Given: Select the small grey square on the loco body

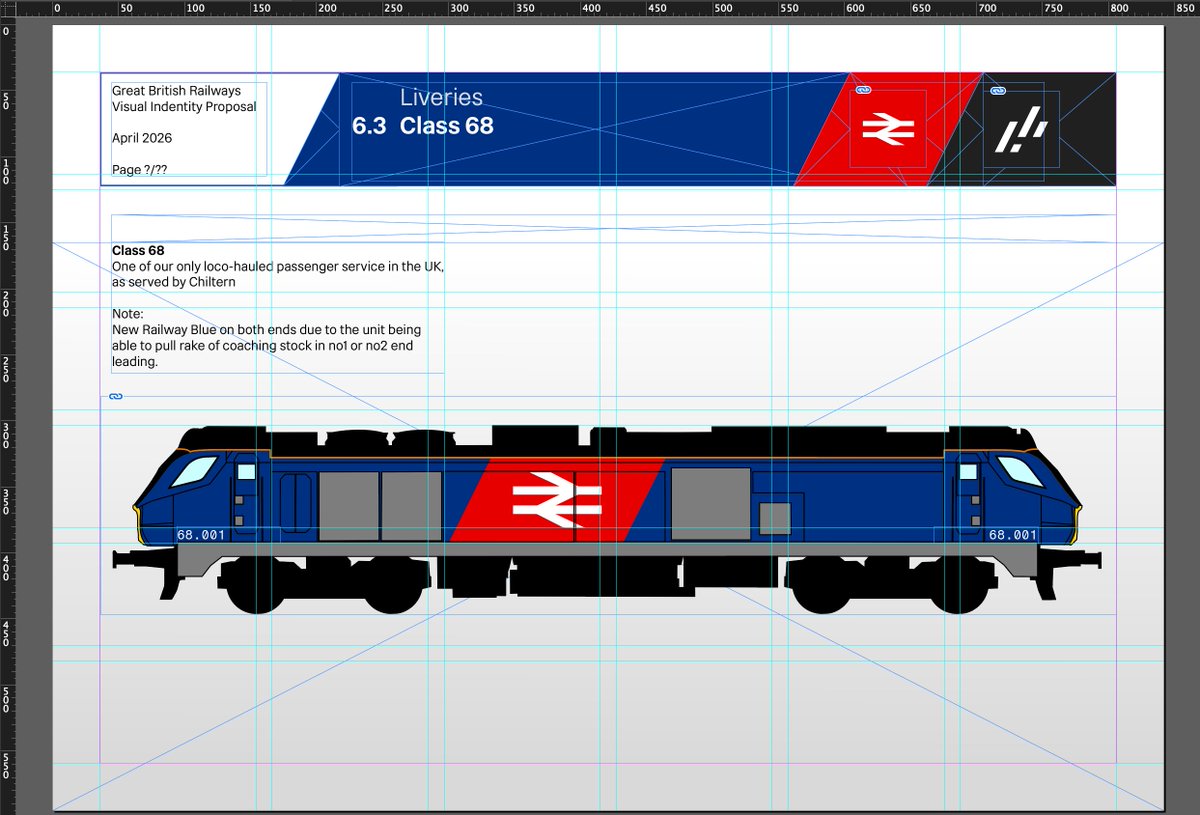Looking at the screenshot, I should (775, 518).
